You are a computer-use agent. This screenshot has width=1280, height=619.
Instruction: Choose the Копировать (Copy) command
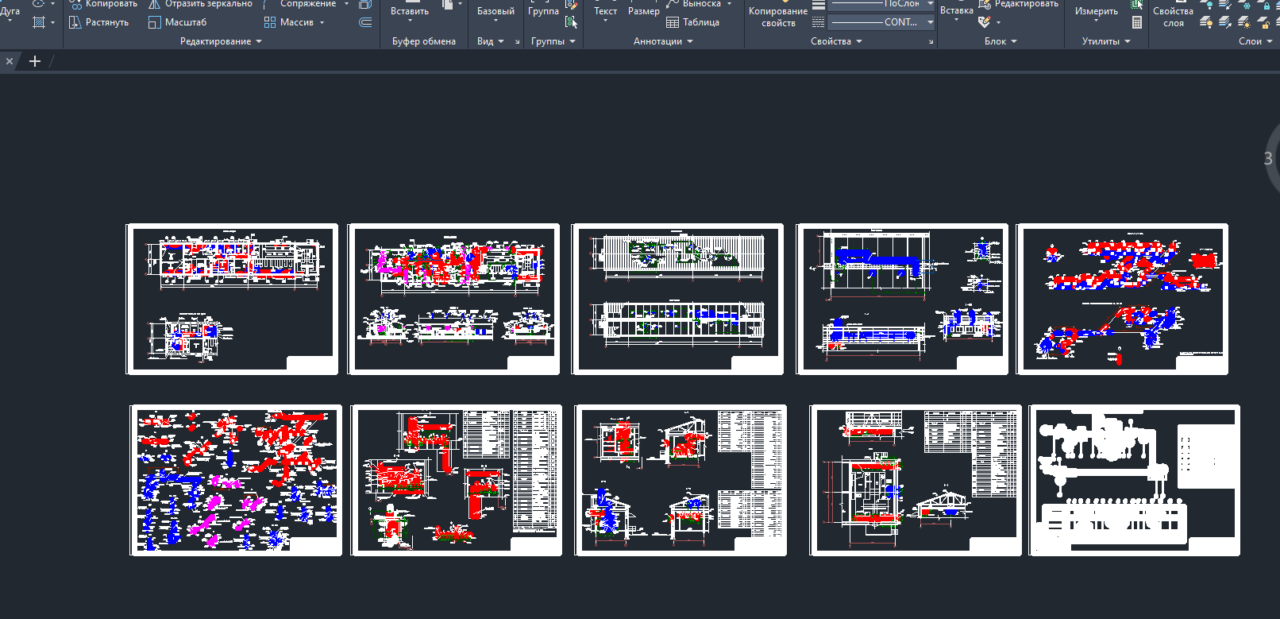coord(104,4)
